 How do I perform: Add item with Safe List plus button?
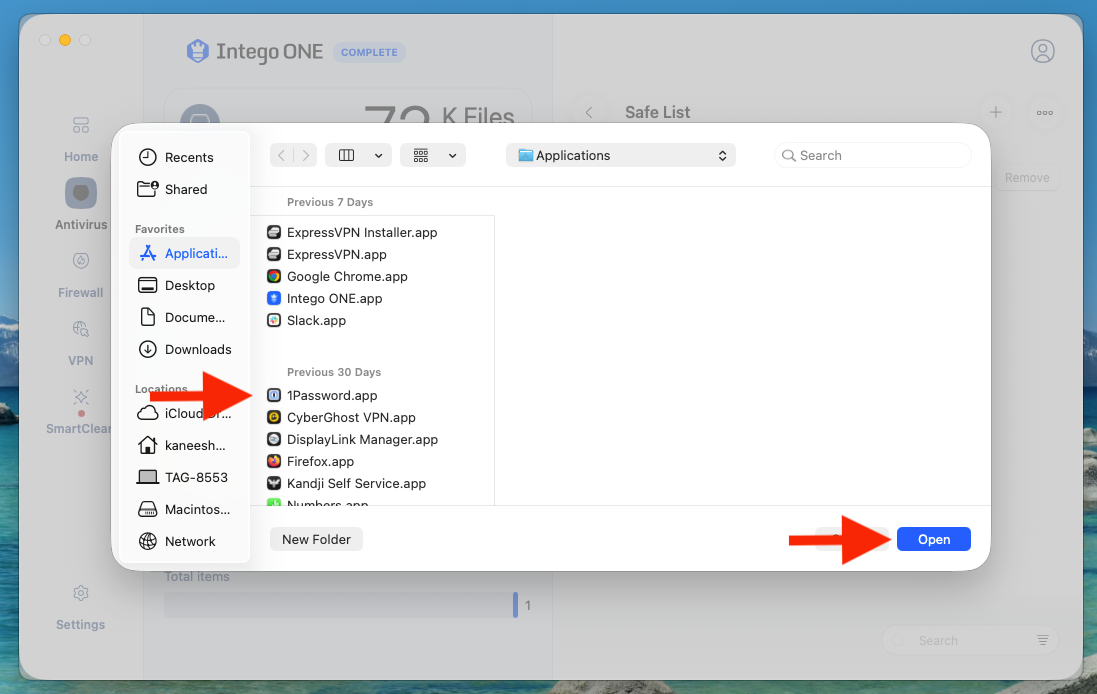click(996, 112)
